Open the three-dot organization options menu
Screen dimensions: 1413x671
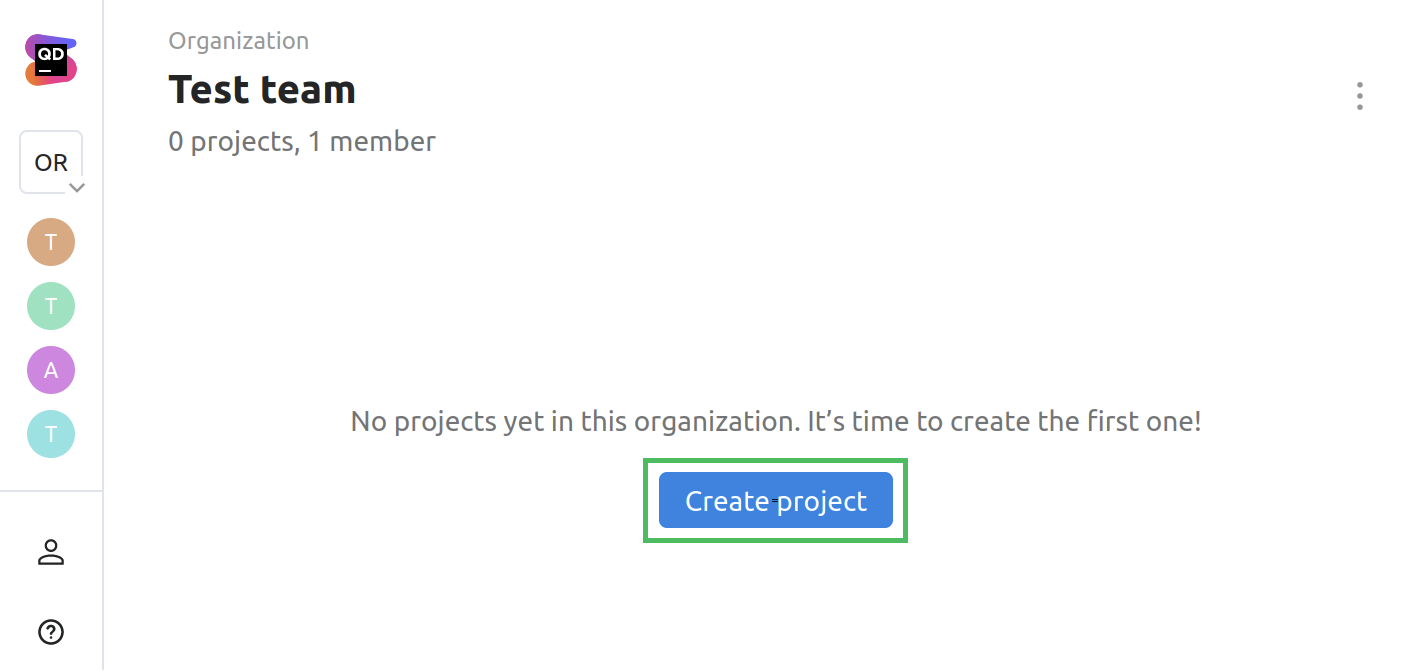[1359, 96]
